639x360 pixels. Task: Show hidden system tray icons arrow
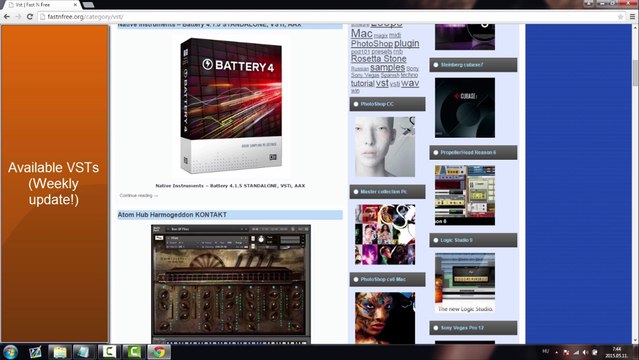tap(557, 352)
